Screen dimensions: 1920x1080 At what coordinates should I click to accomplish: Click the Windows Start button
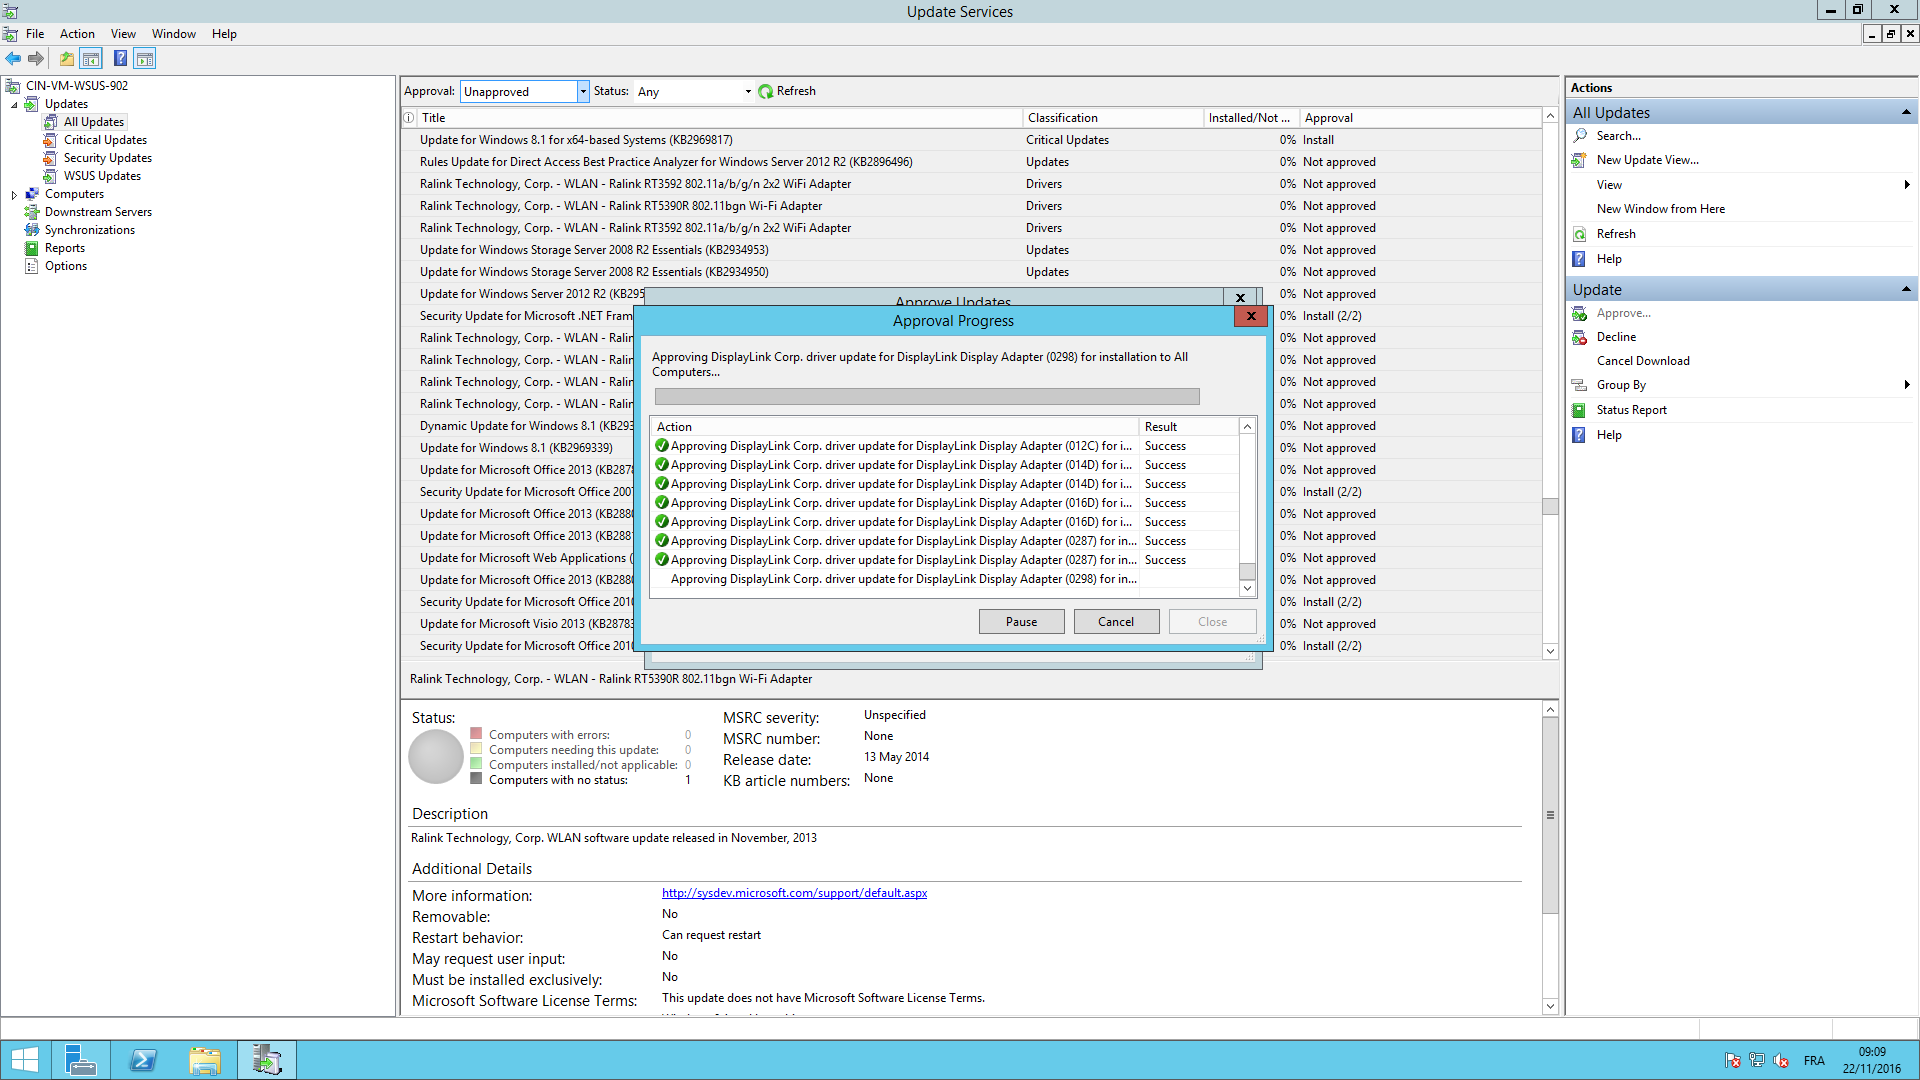point(24,1060)
